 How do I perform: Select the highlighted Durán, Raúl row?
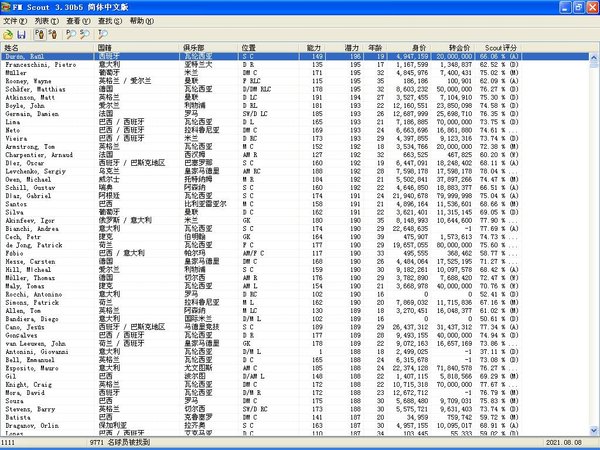[x=295, y=57]
